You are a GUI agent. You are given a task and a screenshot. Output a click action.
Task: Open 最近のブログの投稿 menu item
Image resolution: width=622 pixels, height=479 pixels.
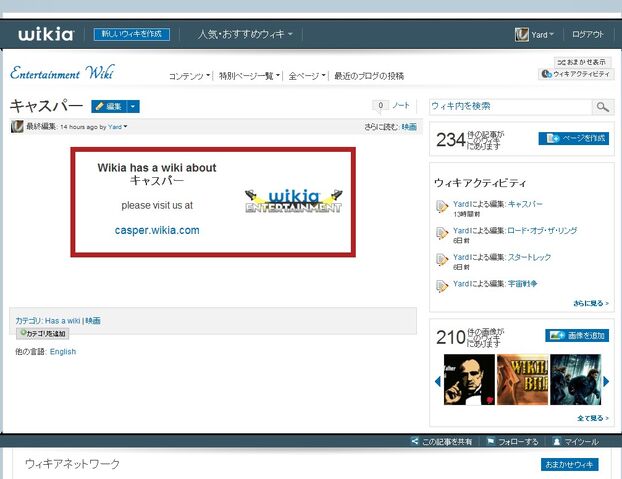coord(369,76)
